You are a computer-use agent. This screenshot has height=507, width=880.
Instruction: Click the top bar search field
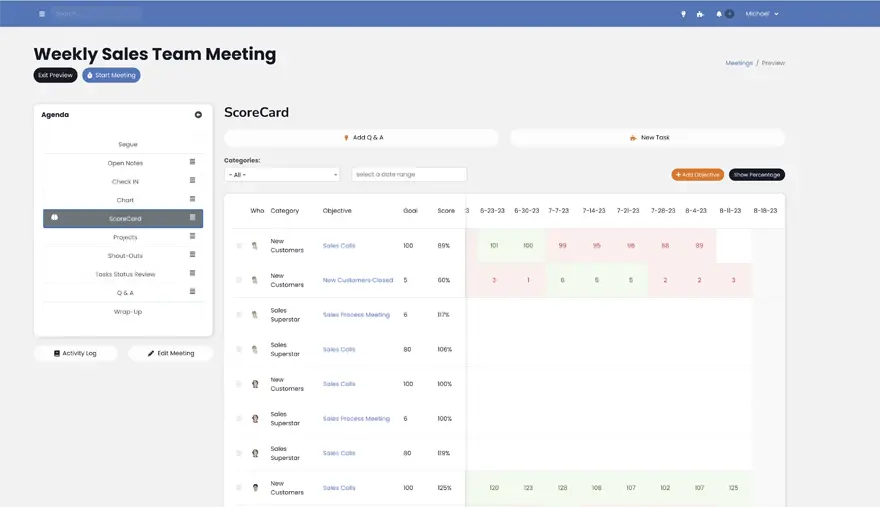(x=97, y=13)
